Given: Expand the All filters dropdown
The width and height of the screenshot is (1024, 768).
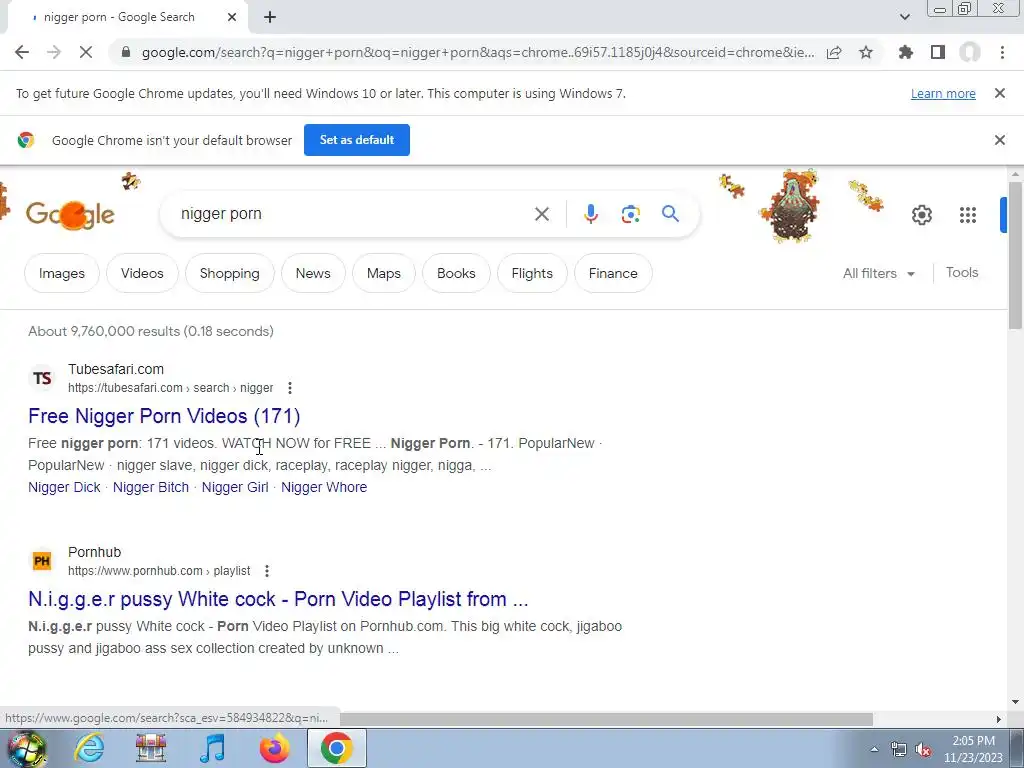Looking at the screenshot, I should (878, 273).
